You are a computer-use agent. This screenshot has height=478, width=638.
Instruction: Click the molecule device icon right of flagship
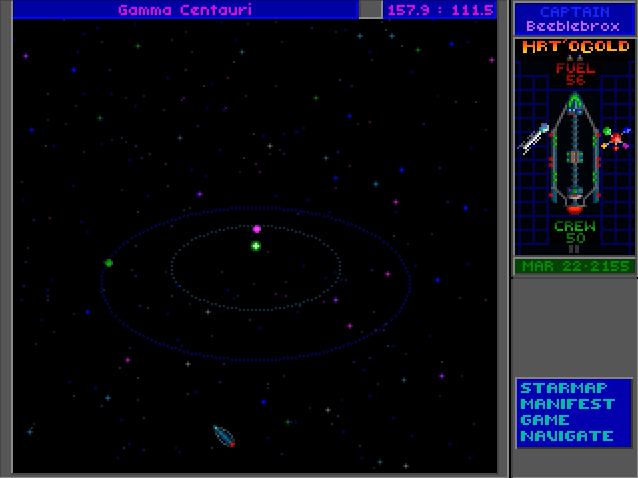click(616, 139)
